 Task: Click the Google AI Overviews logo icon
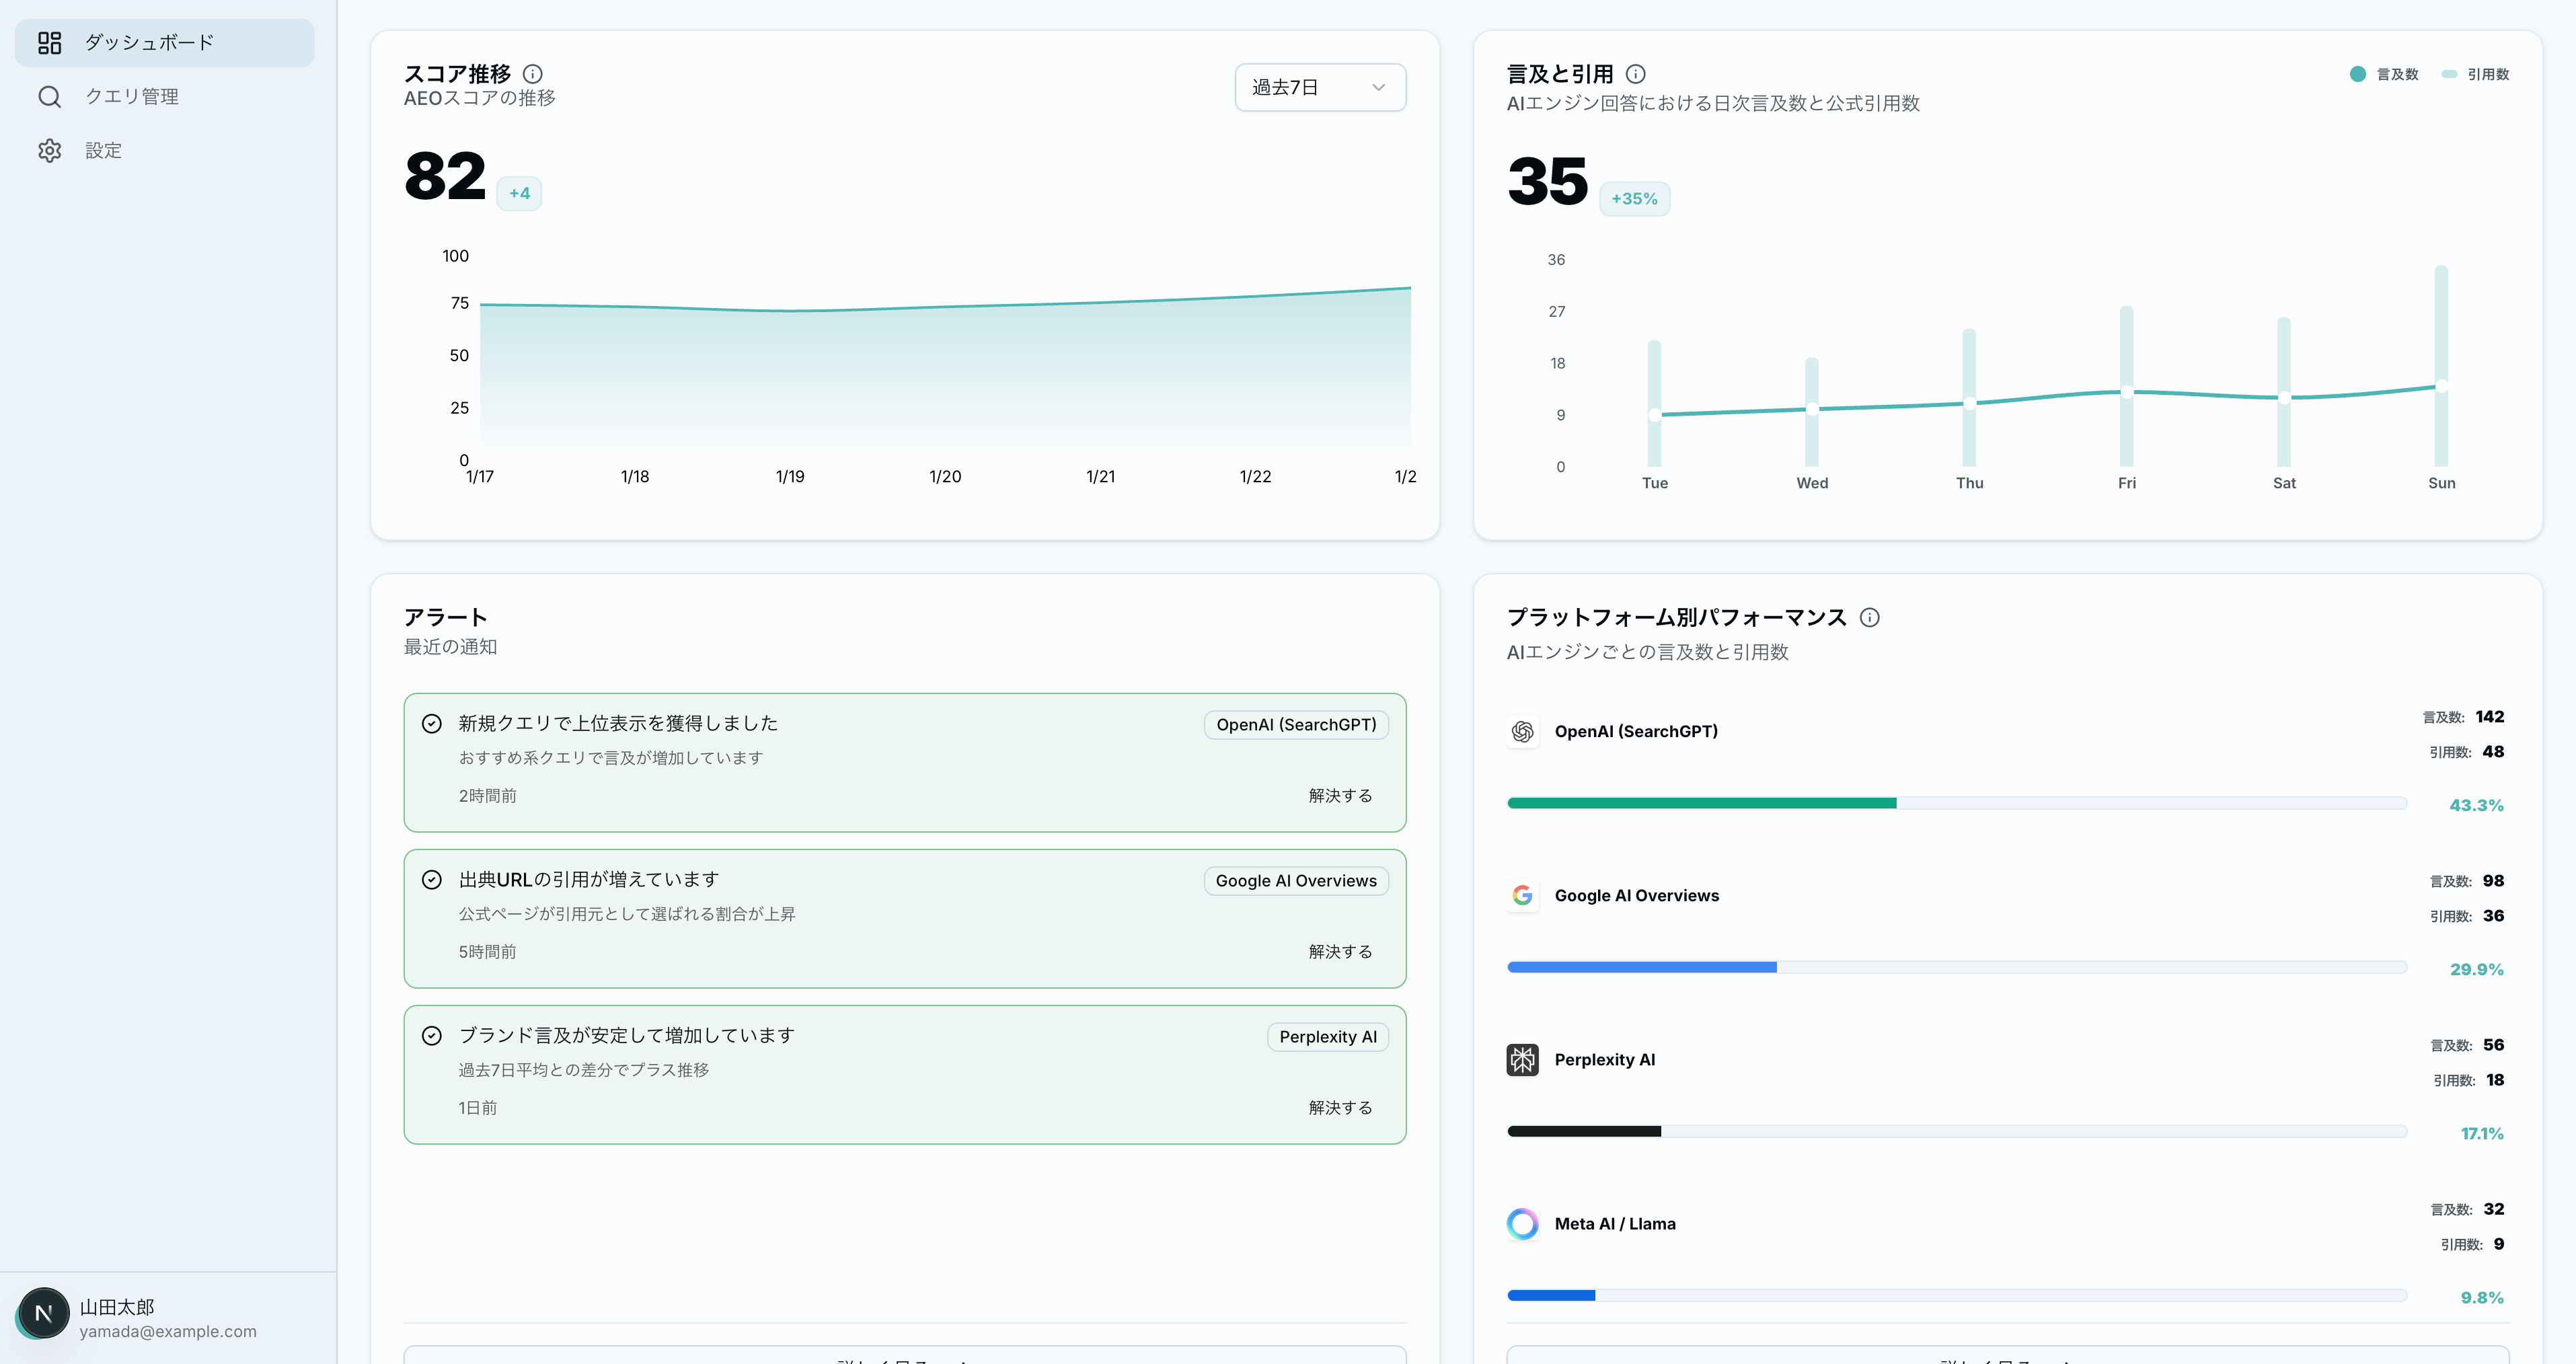[1523, 896]
